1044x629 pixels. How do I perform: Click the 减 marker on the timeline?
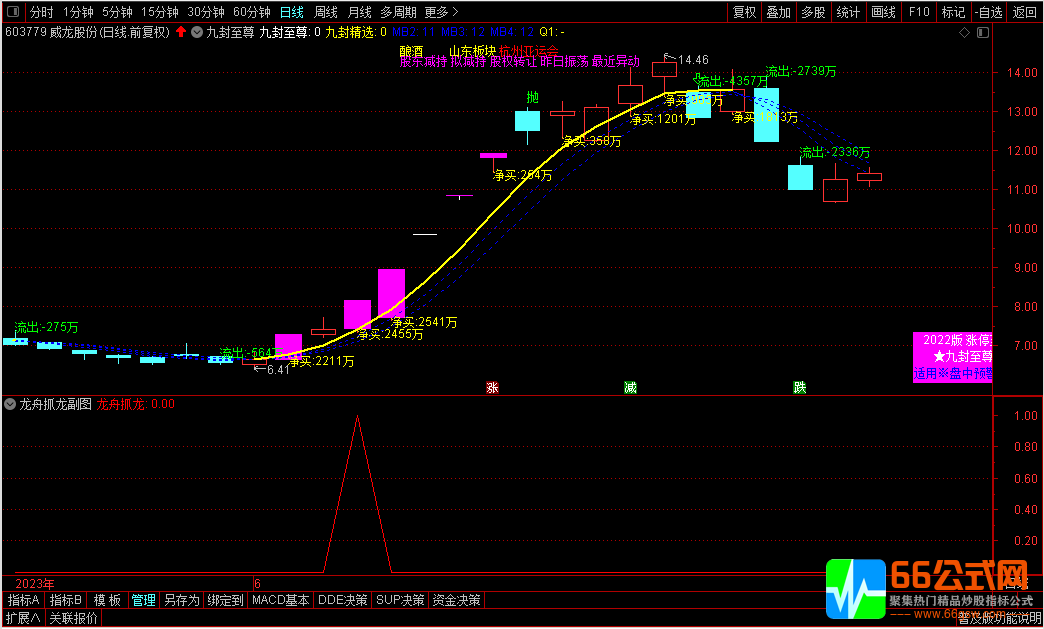[630, 387]
